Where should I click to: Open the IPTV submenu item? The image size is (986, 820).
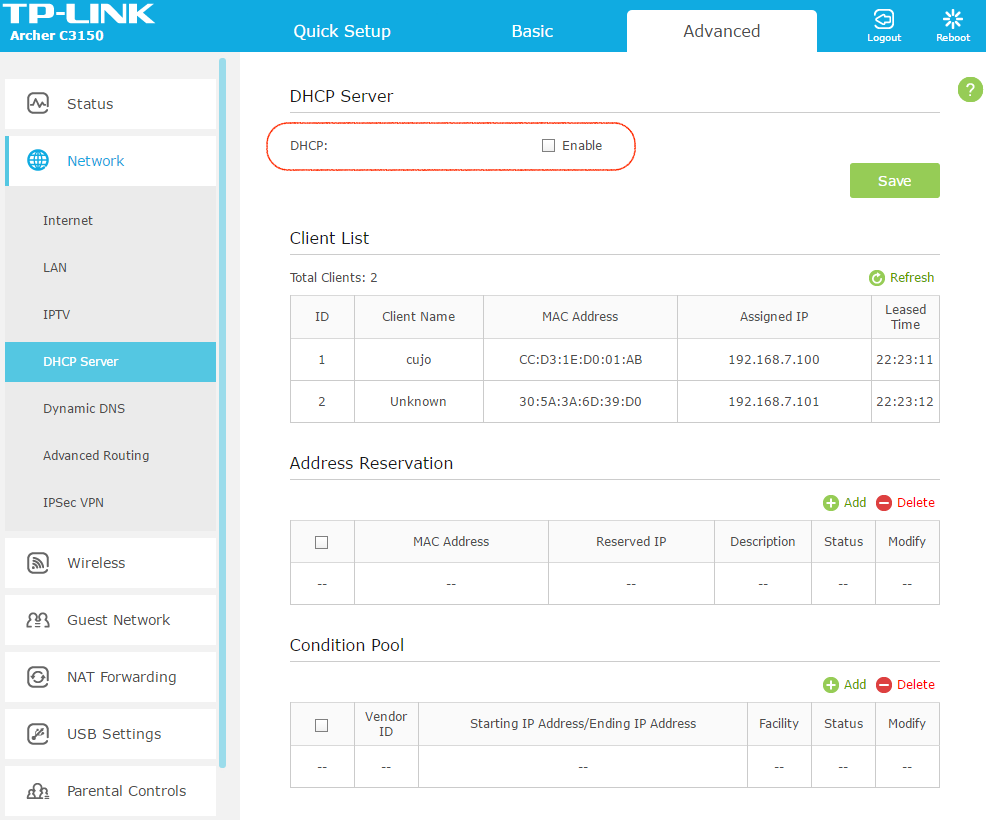pos(57,314)
